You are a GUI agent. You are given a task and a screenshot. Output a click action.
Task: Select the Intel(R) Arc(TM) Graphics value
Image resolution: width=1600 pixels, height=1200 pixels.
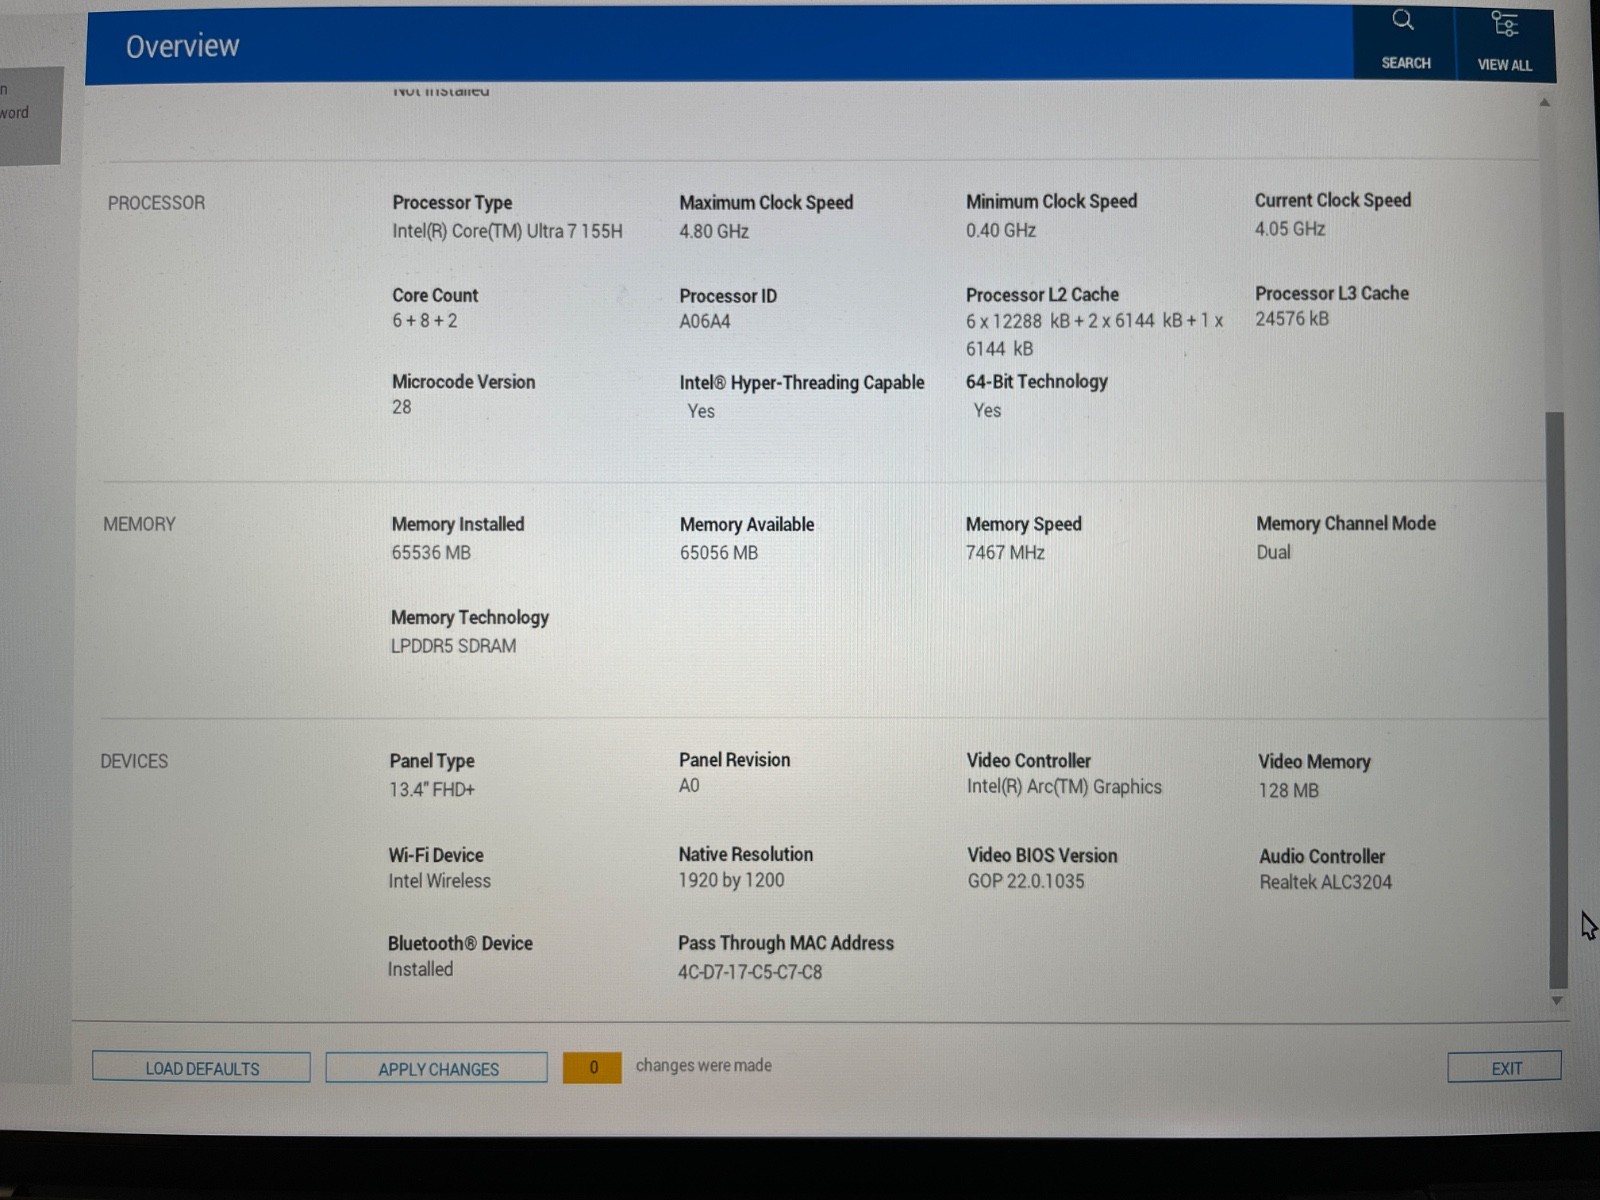[x=1064, y=787]
